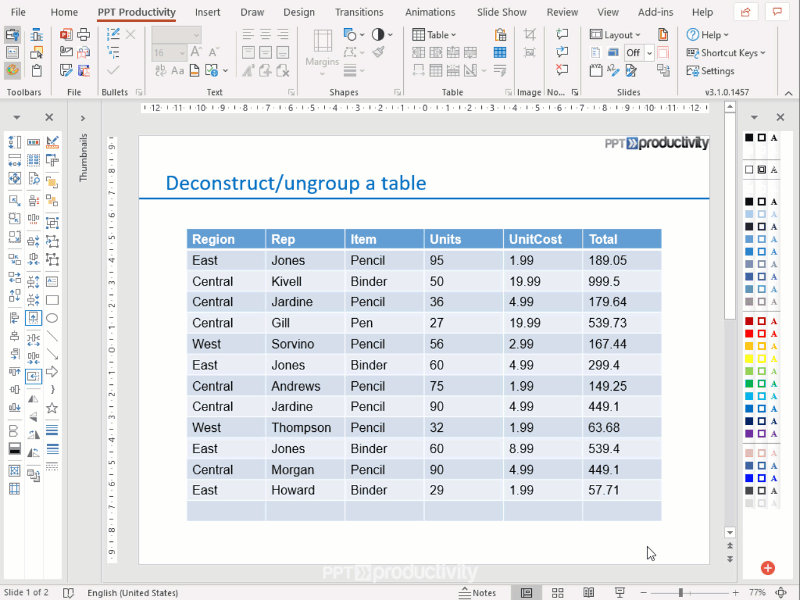Click the Crop icon in the Image group

[530, 35]
